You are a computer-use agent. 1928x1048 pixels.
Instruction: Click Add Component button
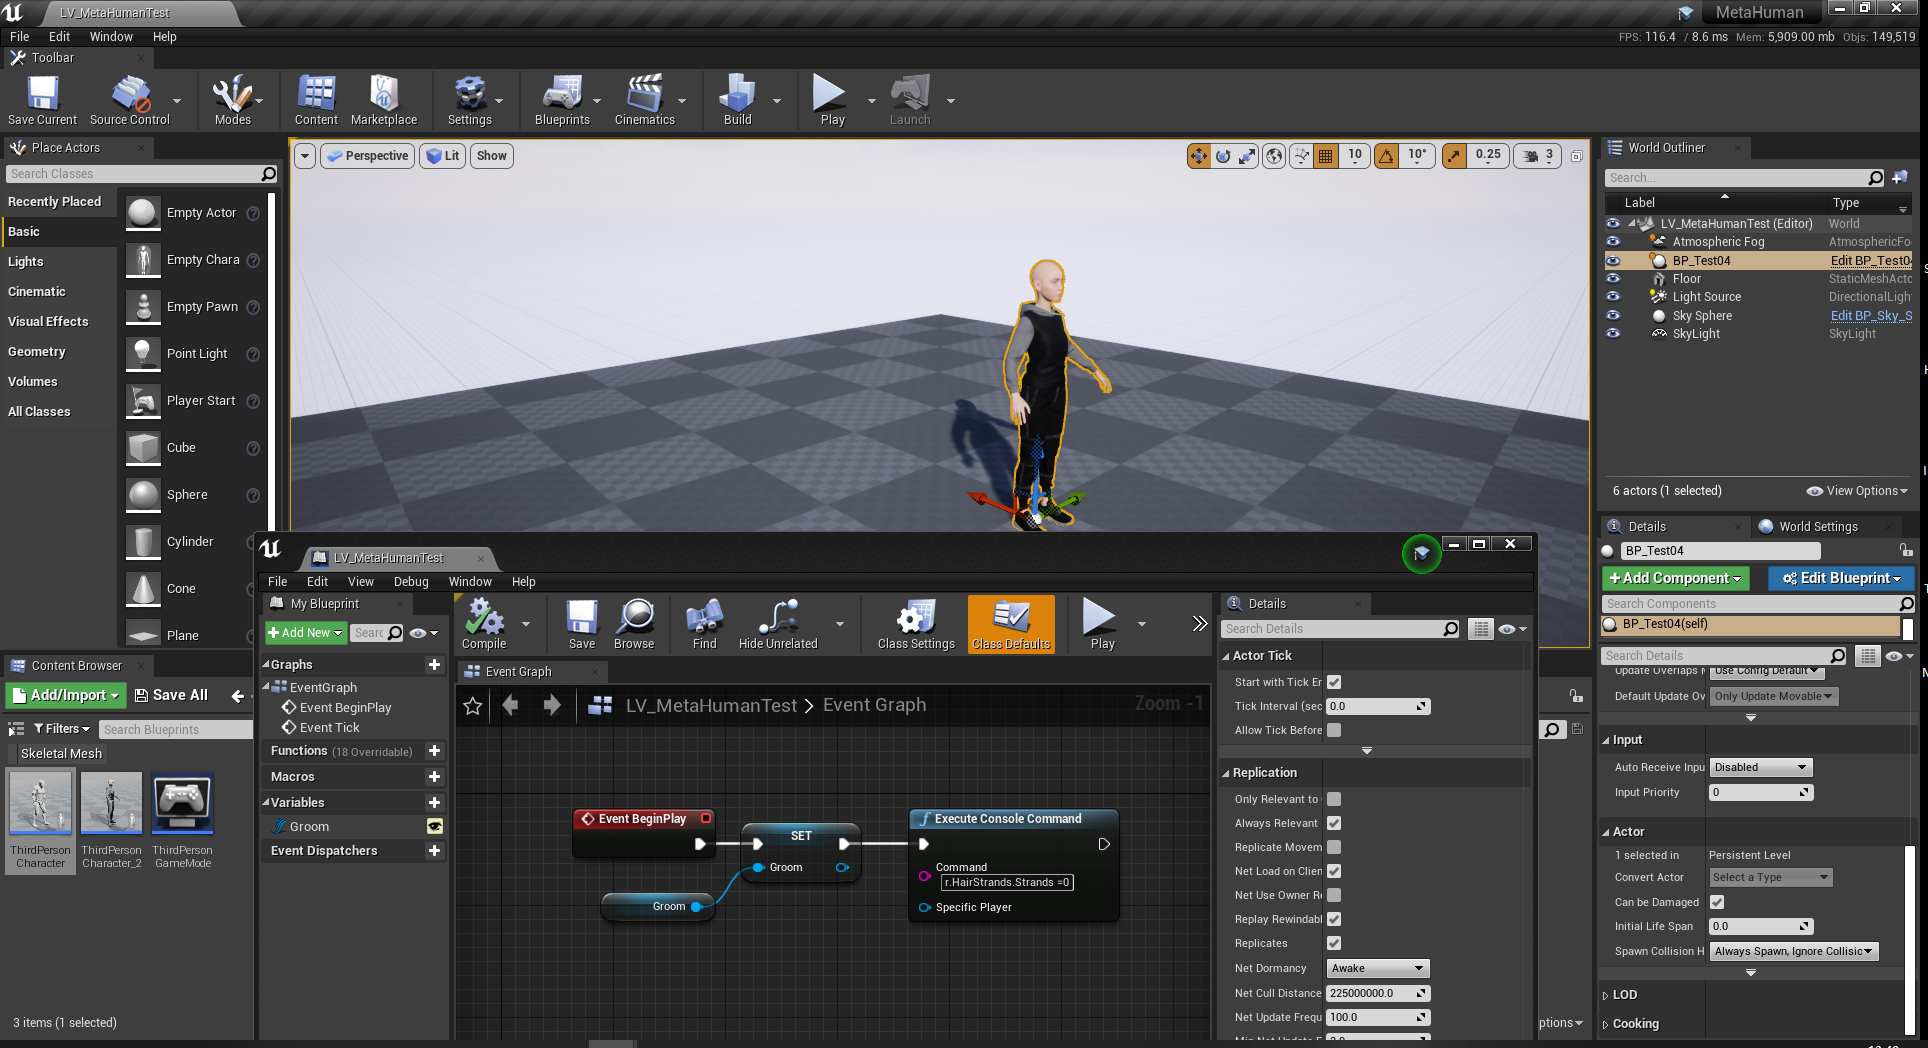(x=1675, y=578)
